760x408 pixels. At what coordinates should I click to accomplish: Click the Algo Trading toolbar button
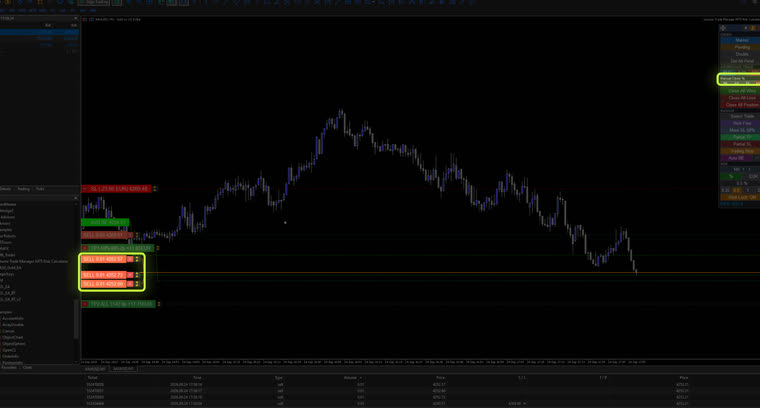pos(95,2)
